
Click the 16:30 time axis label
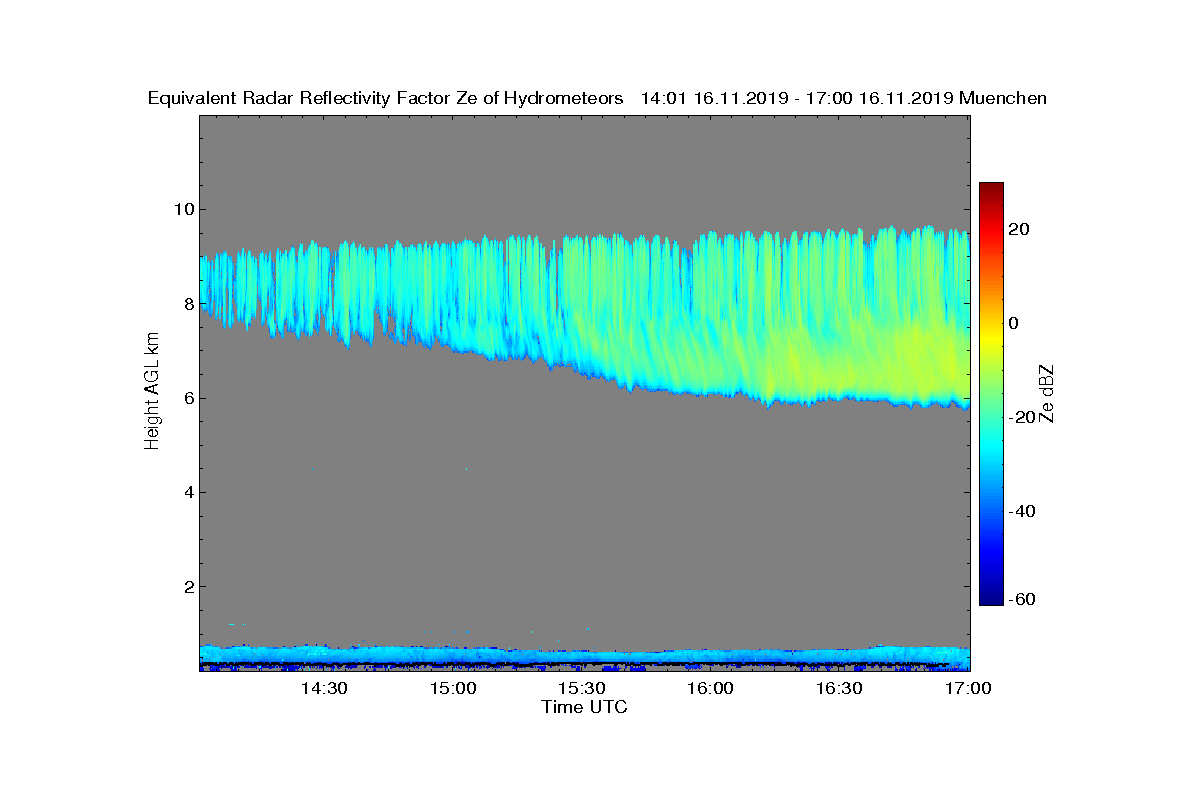pos(840,689)
